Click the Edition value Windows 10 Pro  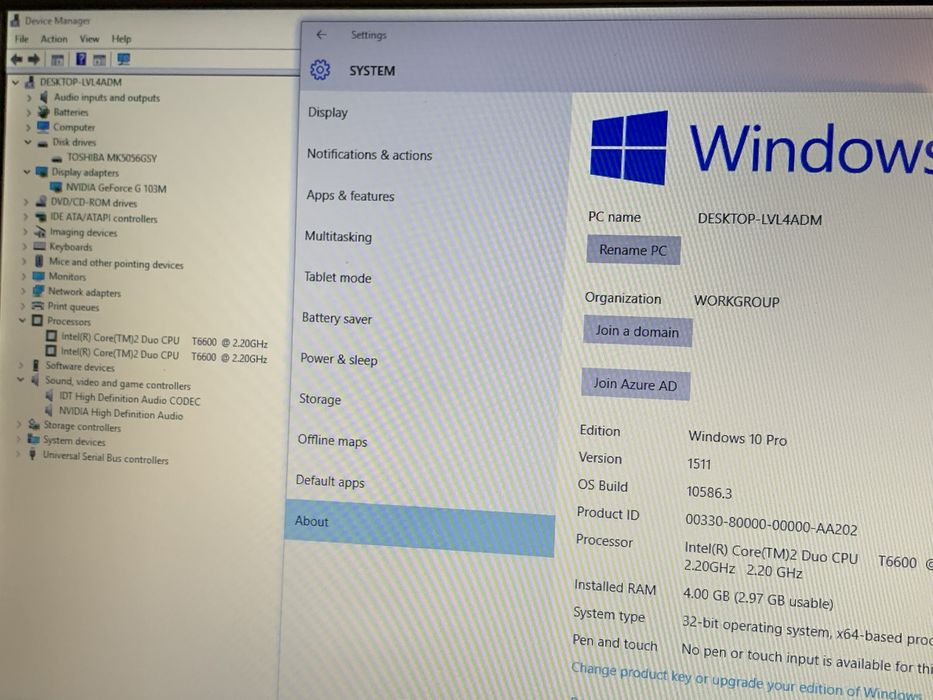[737, 438]
